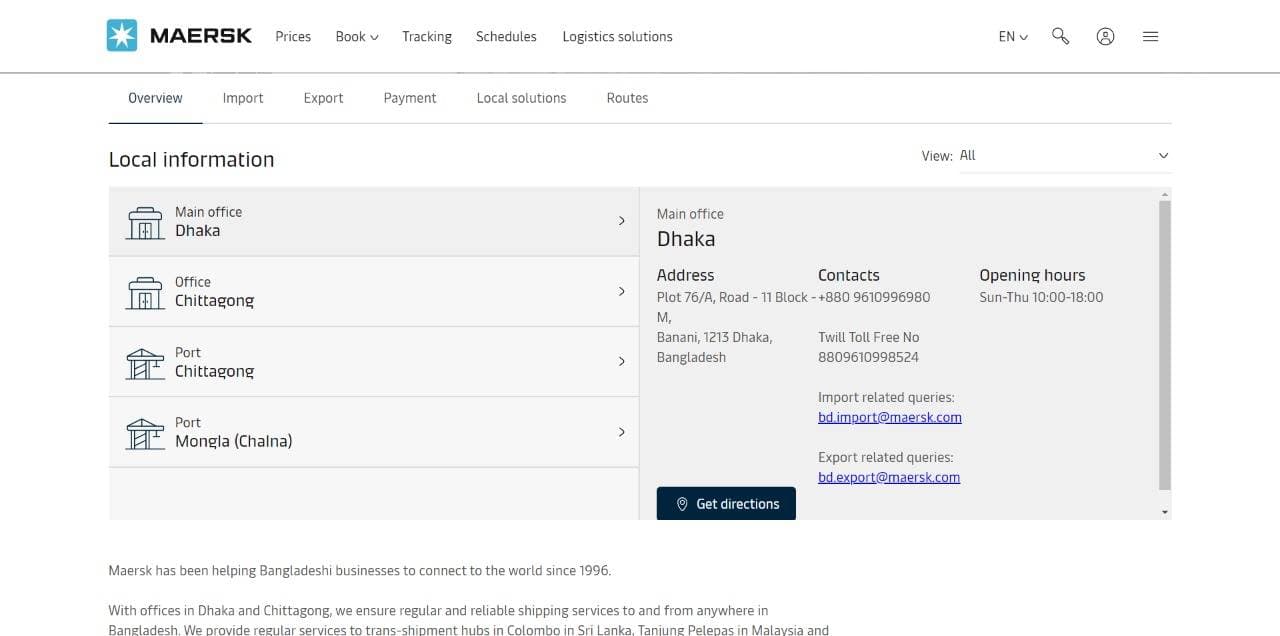Click the Chittagong office building icon

tap(145, 292)
